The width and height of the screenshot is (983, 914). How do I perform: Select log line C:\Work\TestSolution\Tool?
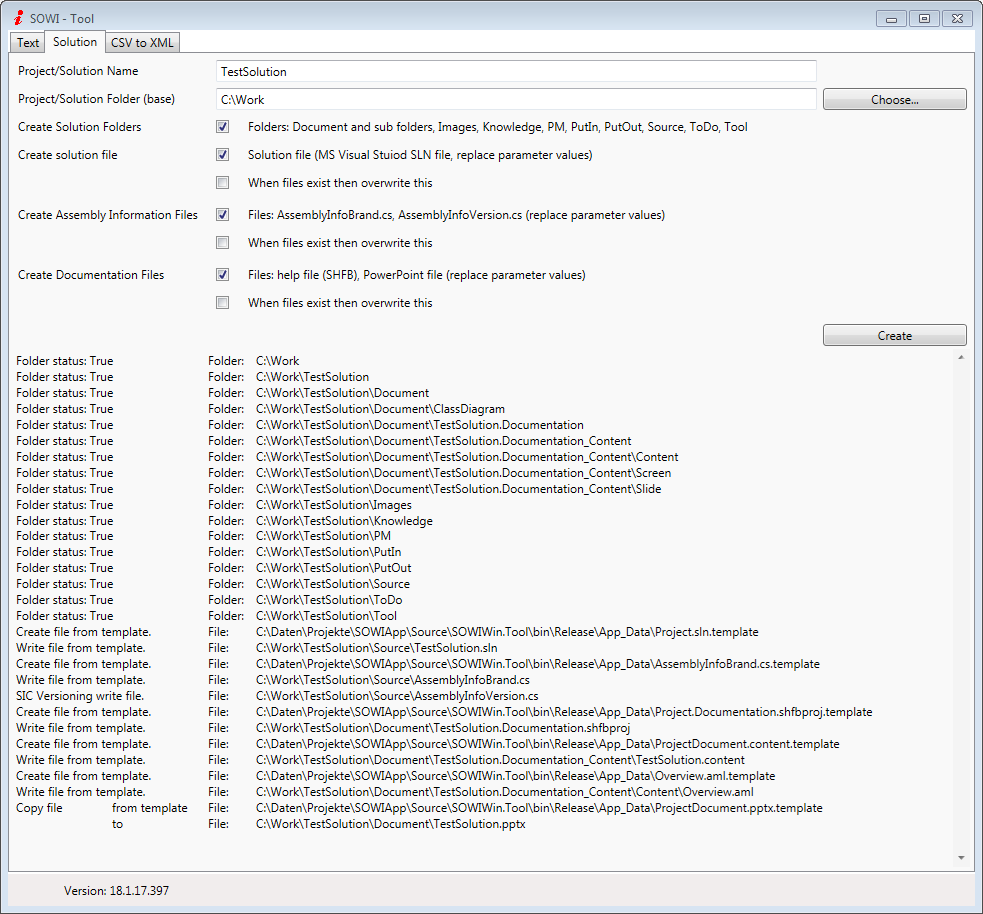(326, 616)
